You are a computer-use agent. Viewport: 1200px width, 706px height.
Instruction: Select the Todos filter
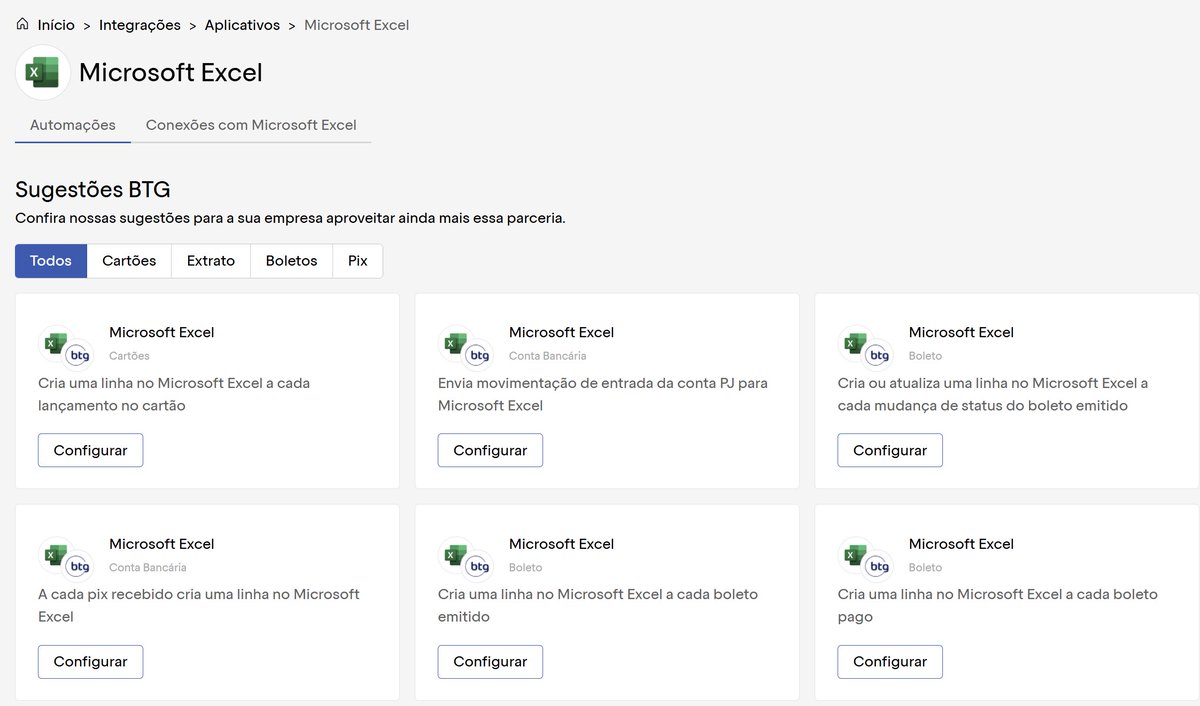[x=51, y=261]
